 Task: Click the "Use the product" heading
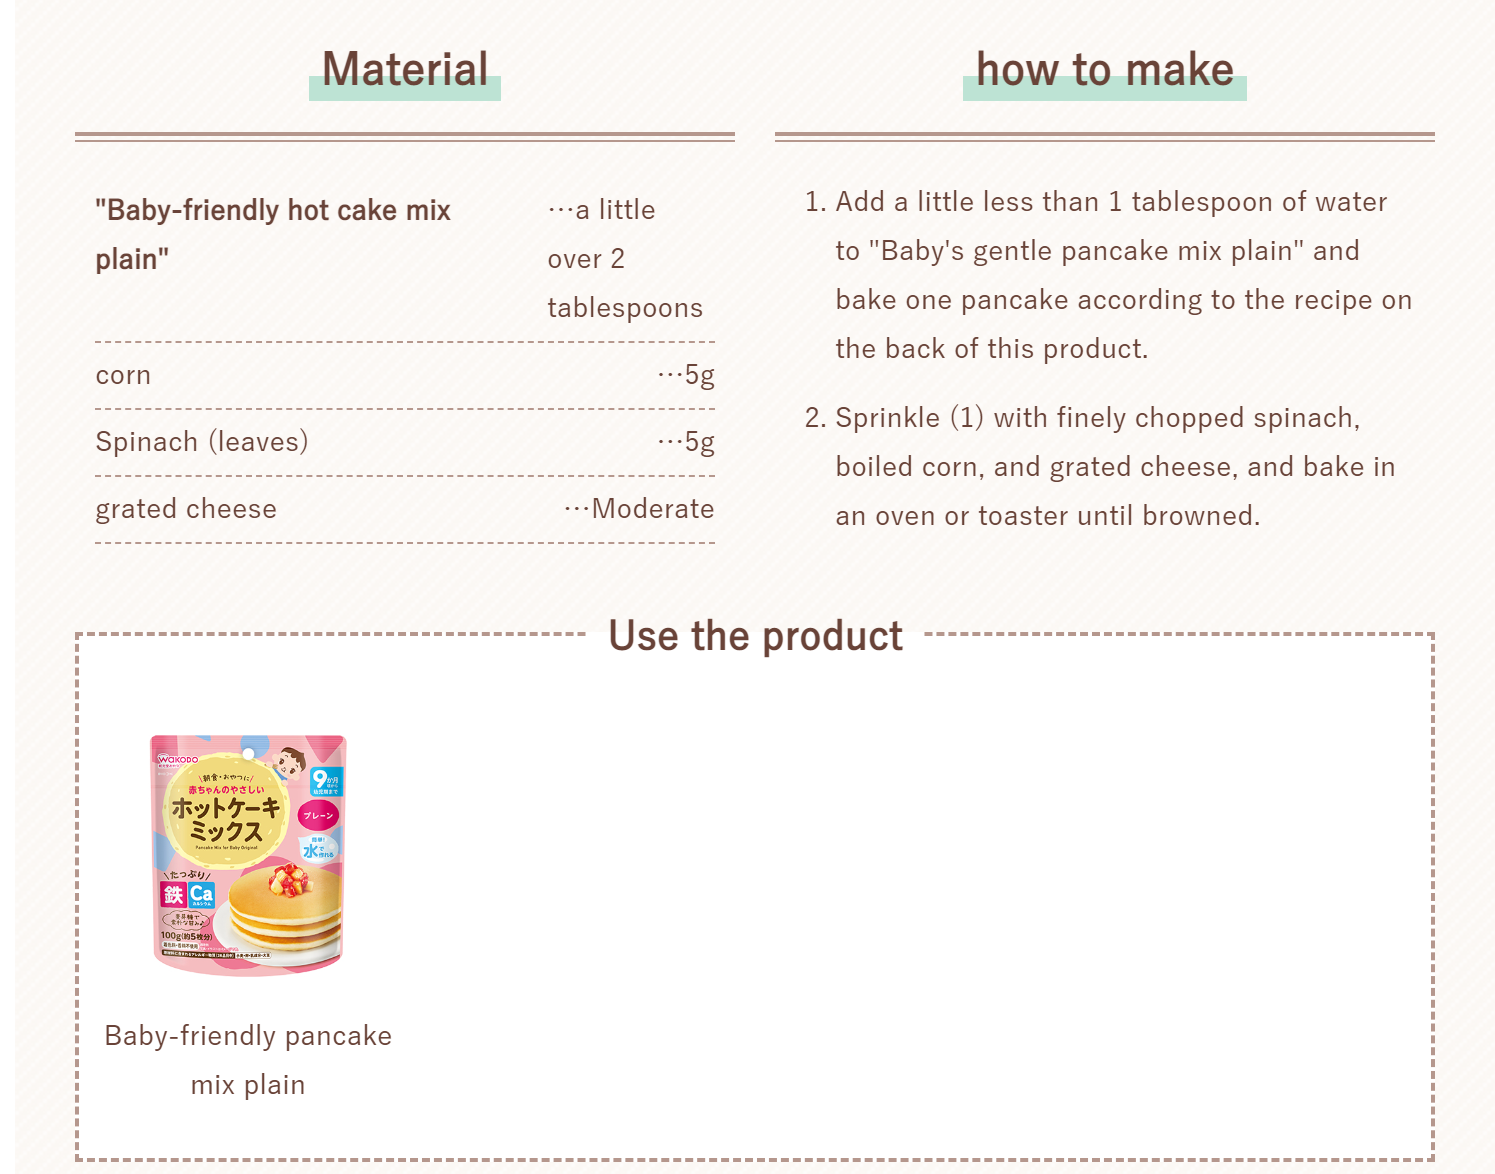(x=755, y=637)
